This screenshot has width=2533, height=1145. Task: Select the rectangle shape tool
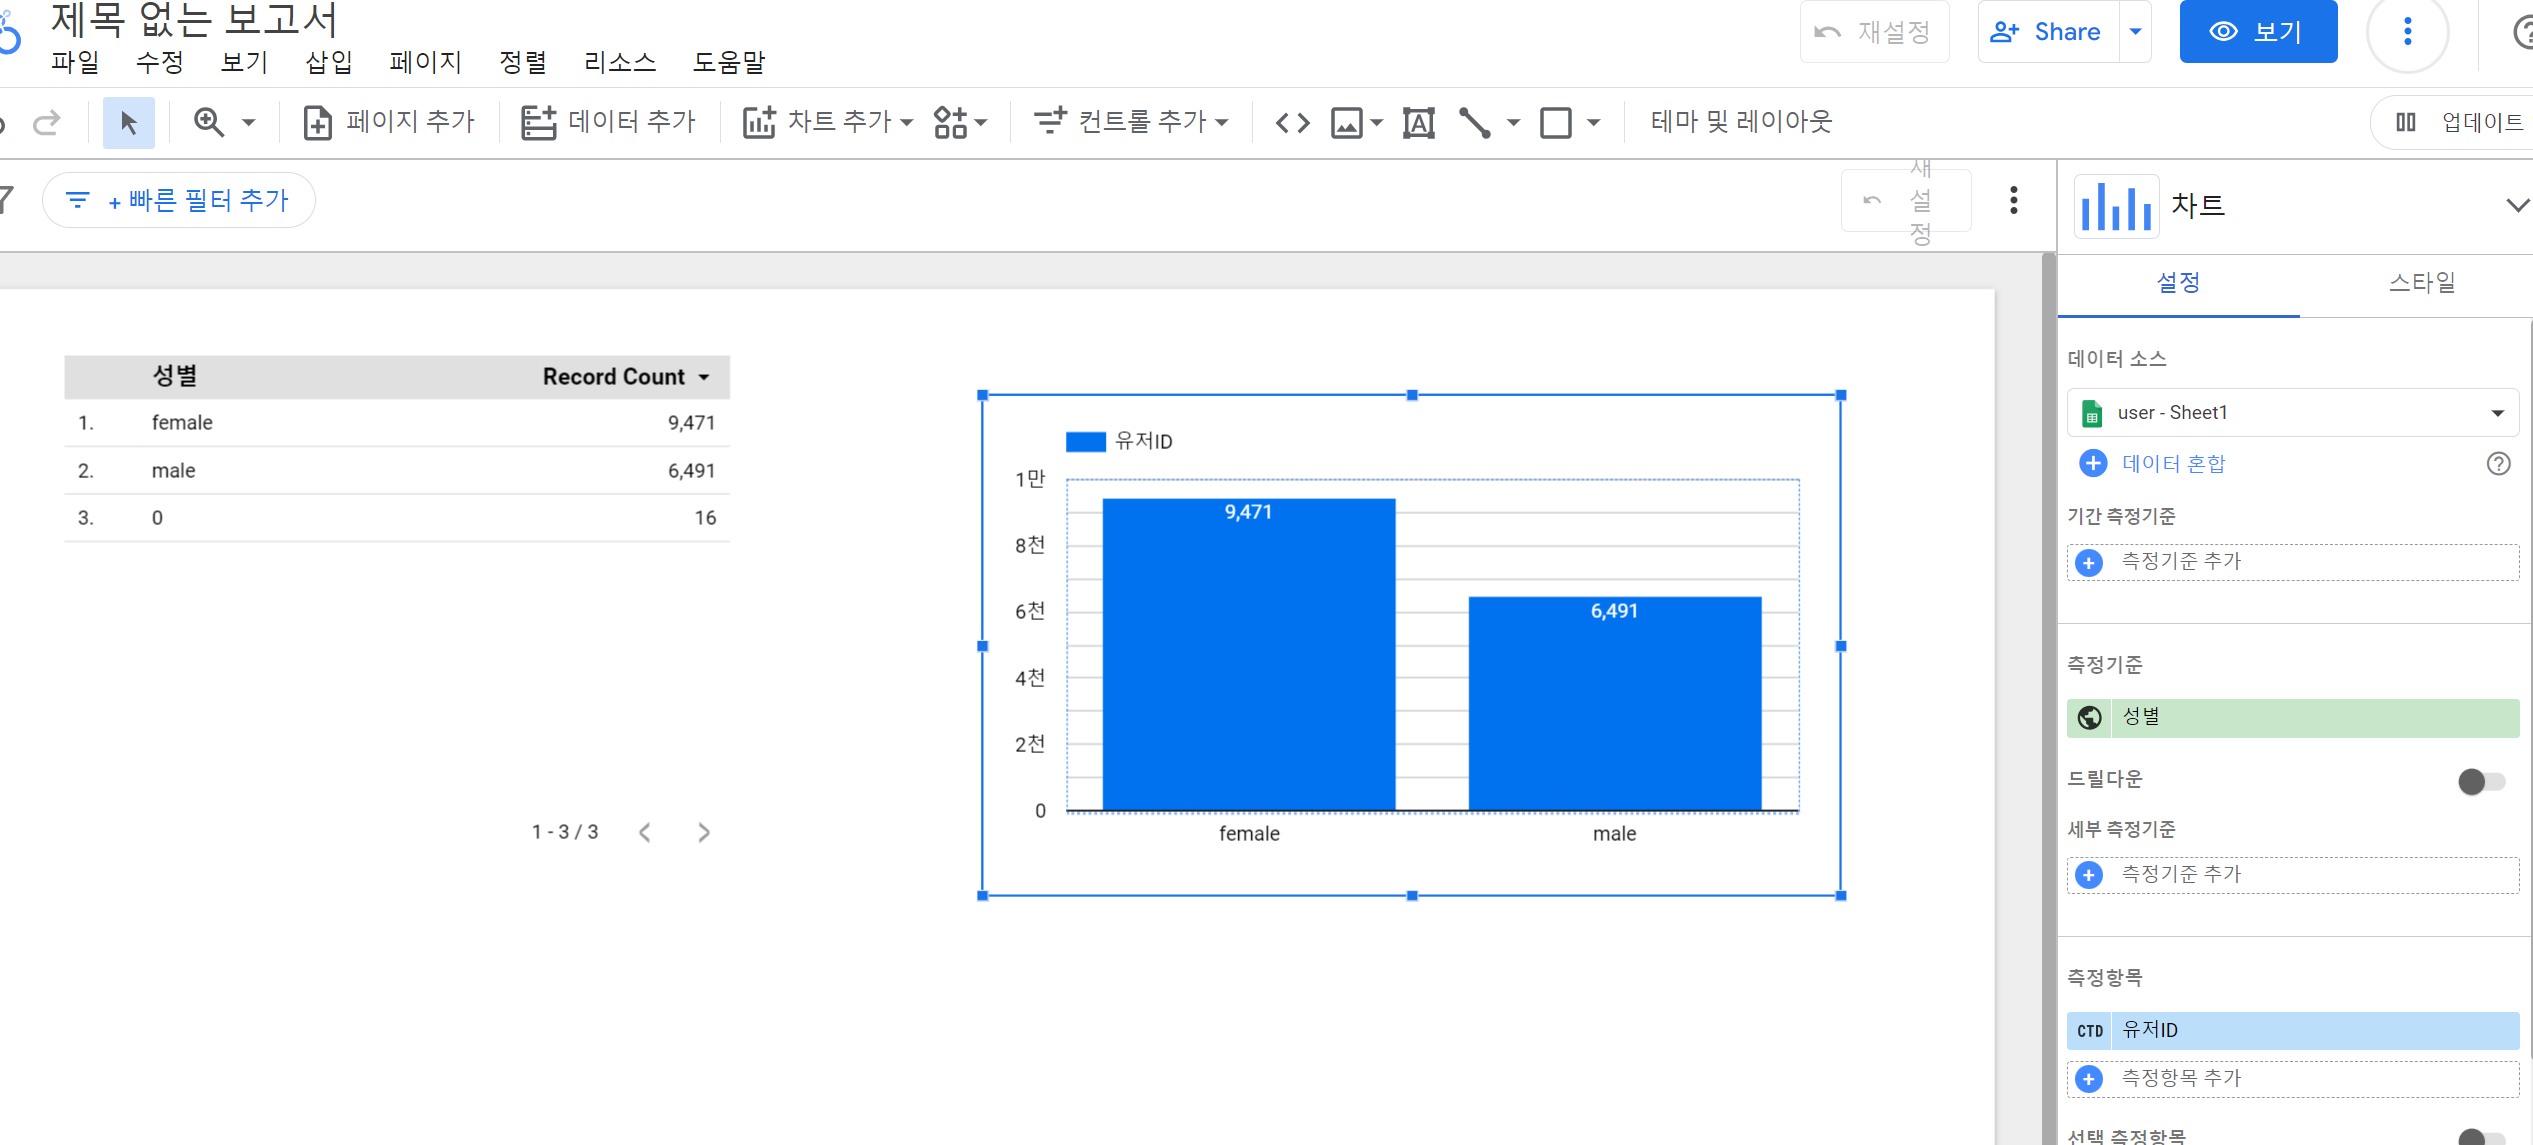1556,123
